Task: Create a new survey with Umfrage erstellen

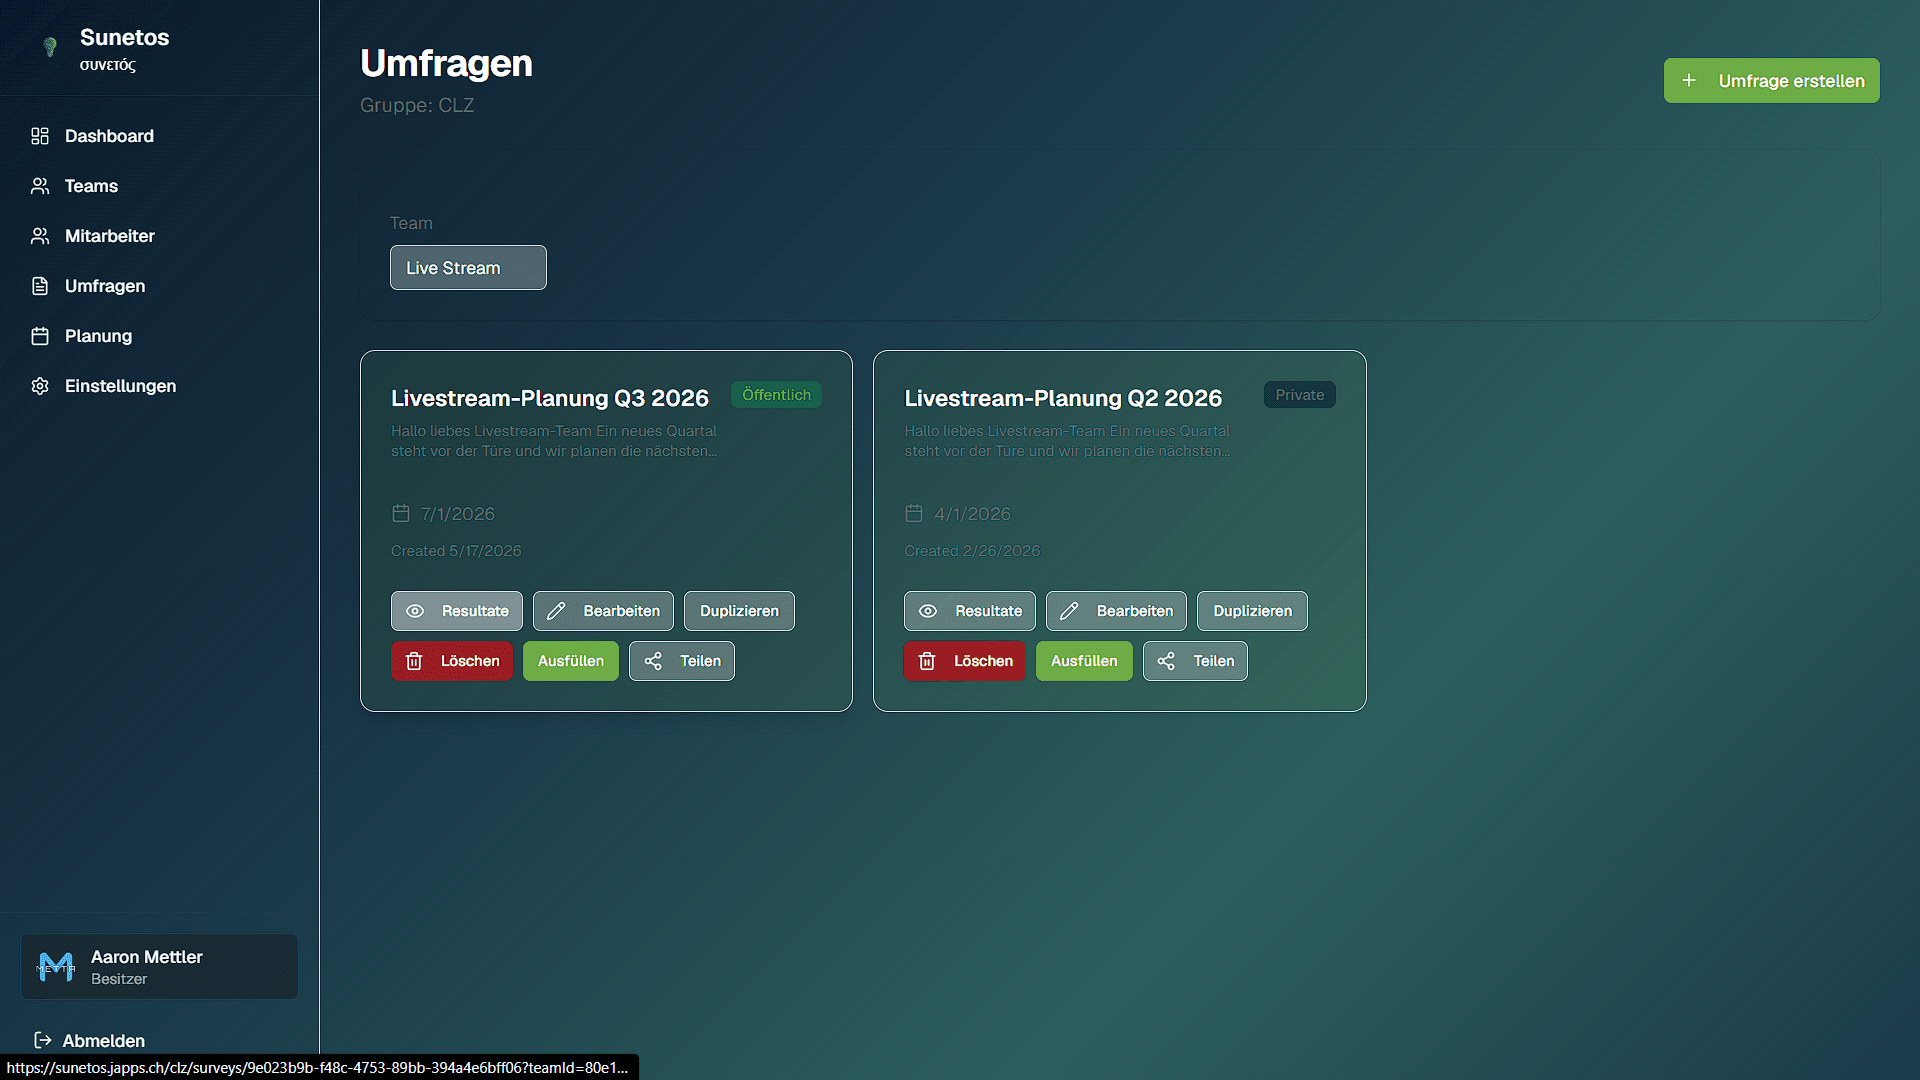Action: click(x=1771, y=80)
